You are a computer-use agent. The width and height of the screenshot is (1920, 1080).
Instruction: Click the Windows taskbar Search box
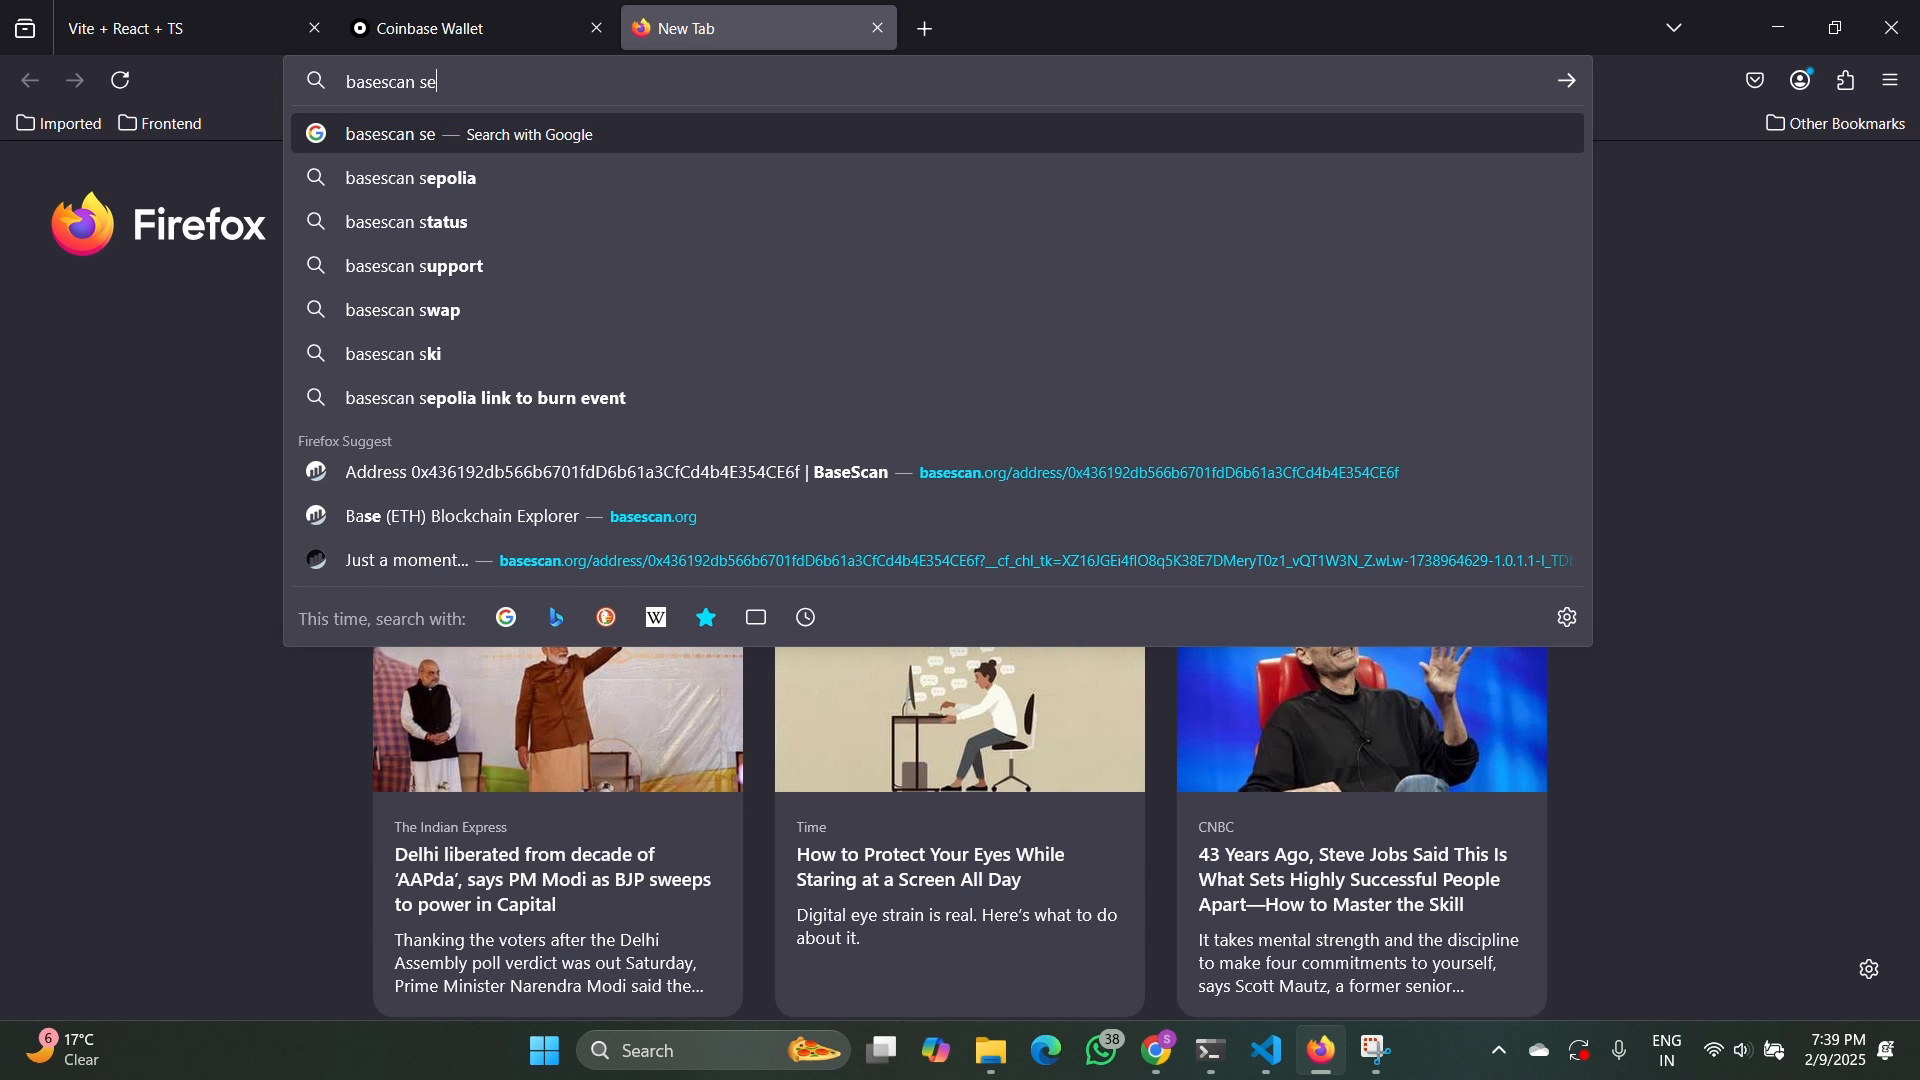point(713,1051)
